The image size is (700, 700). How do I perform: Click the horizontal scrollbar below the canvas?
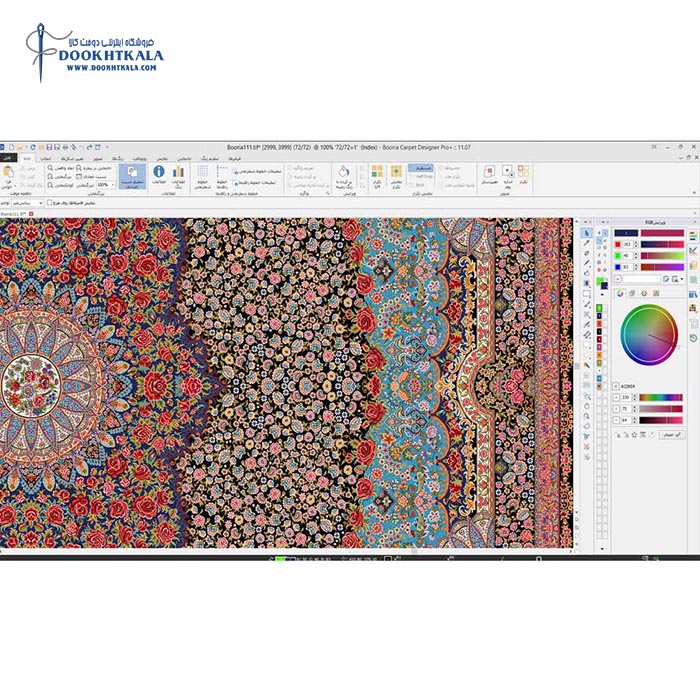(x=286, y=551)
